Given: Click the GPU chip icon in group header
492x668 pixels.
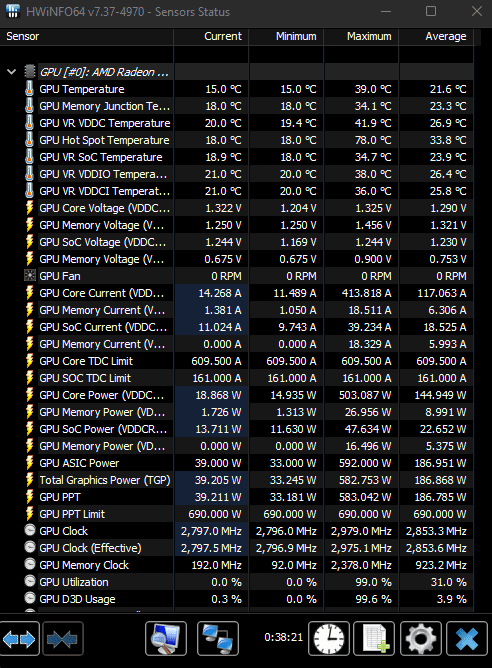Looking at the screenshot, I should (x=29, y=72).
